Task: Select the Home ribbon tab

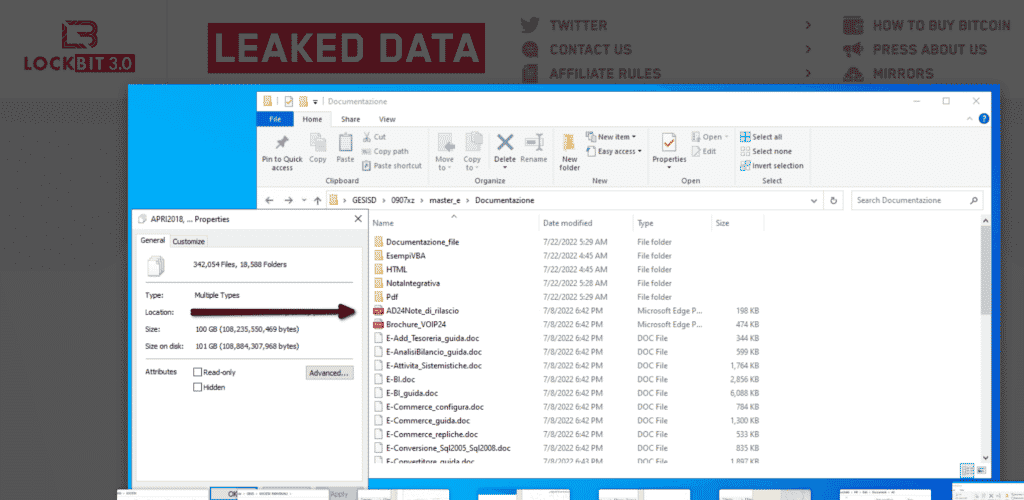Action: (x=312, y=119)
